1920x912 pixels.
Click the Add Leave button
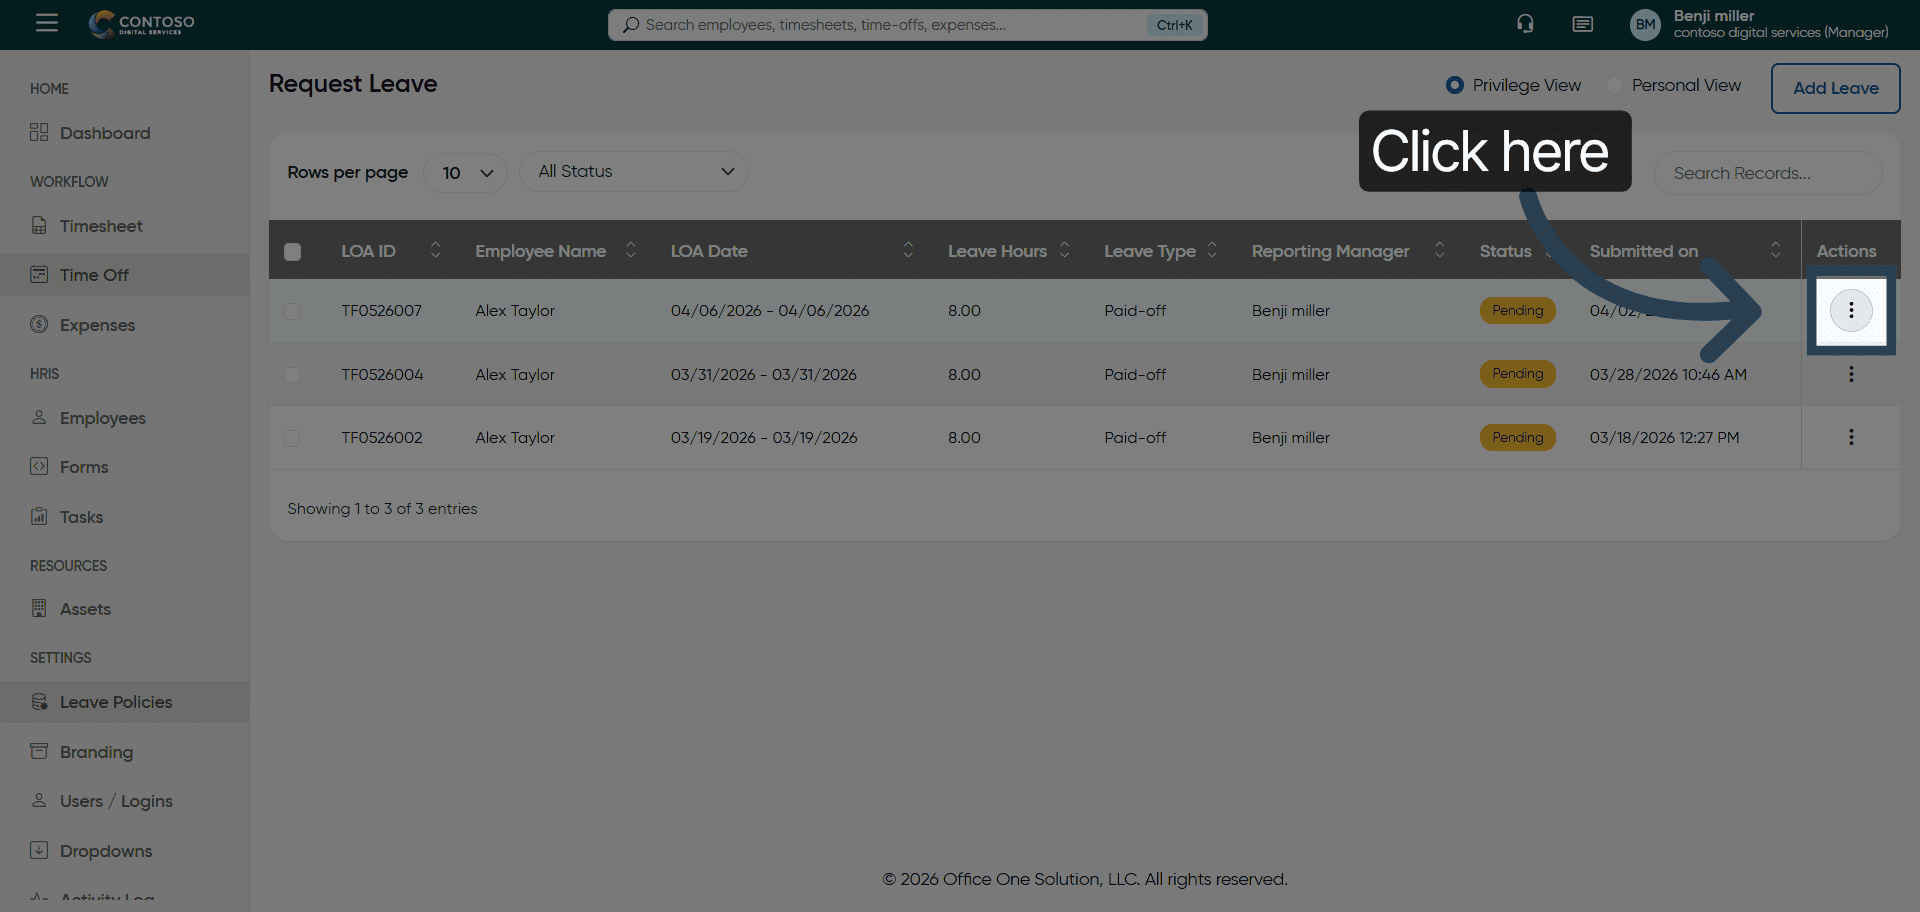(1835, 88)
